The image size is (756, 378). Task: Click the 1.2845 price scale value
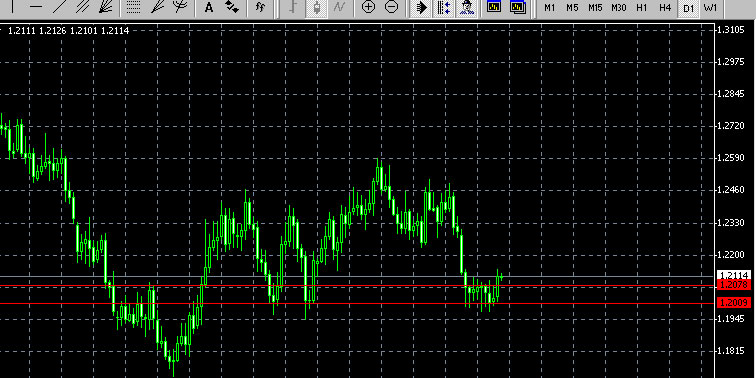731,94
